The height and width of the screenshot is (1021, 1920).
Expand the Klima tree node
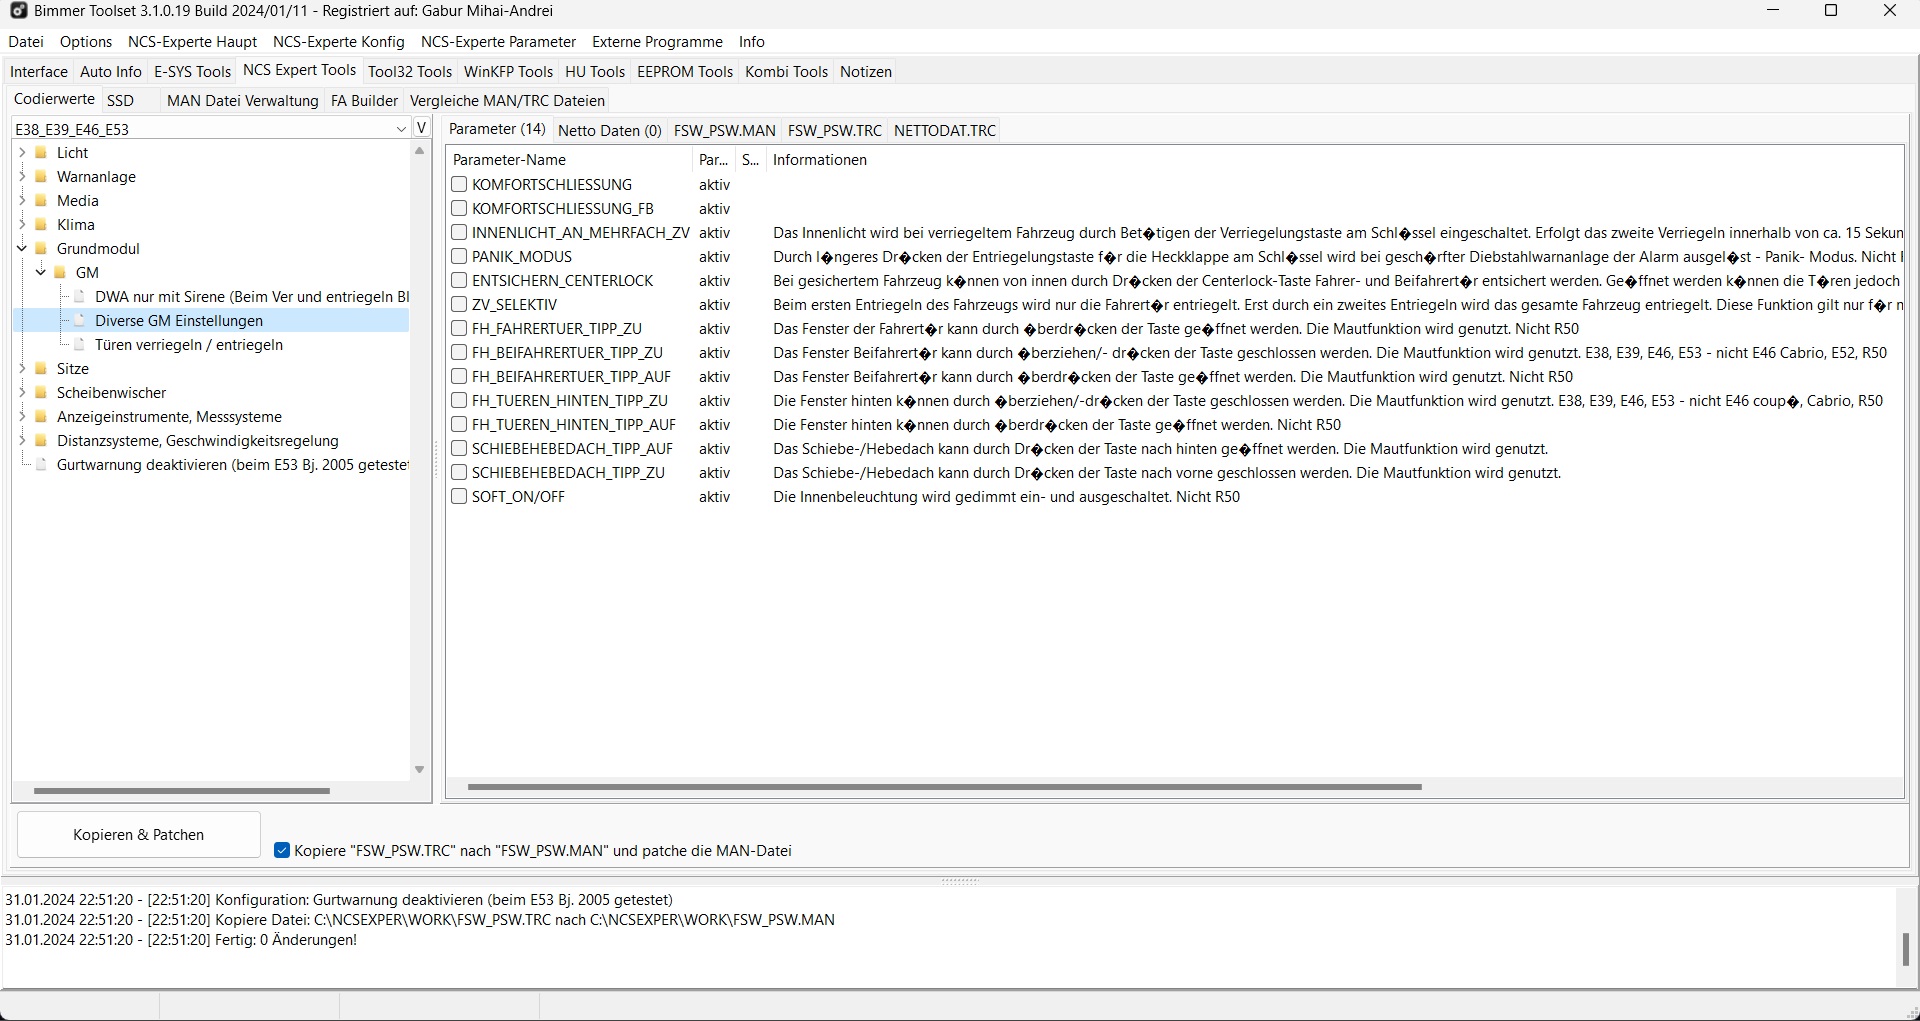point(22,225)
